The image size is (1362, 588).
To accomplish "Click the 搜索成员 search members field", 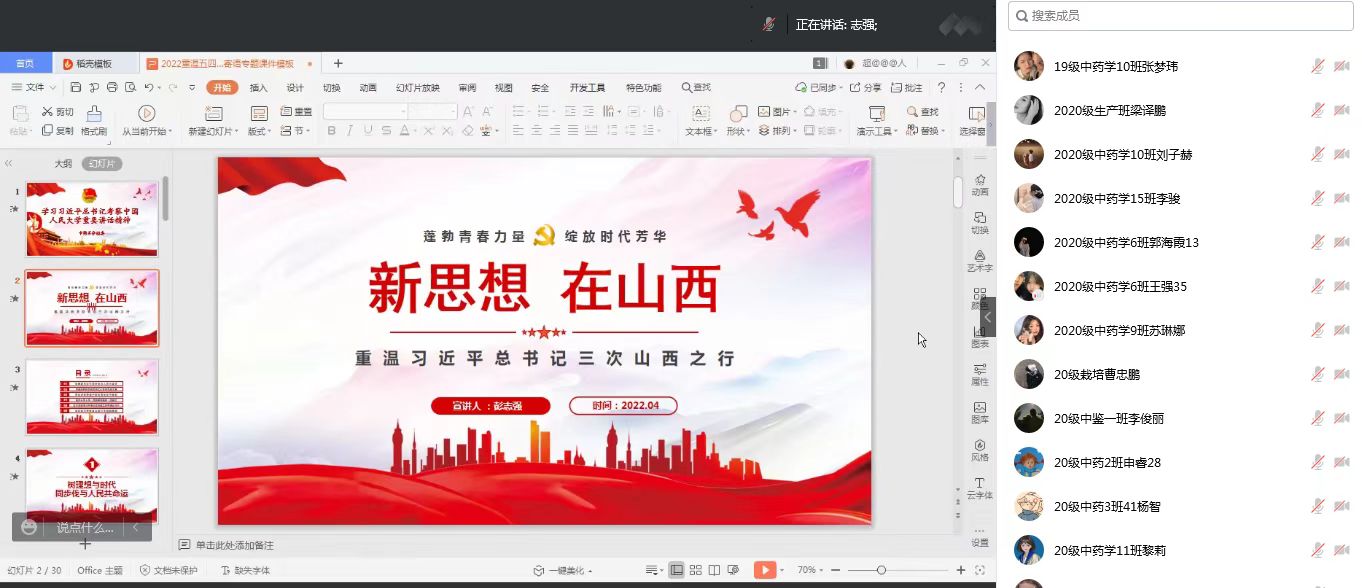I will click(1180, 15).
